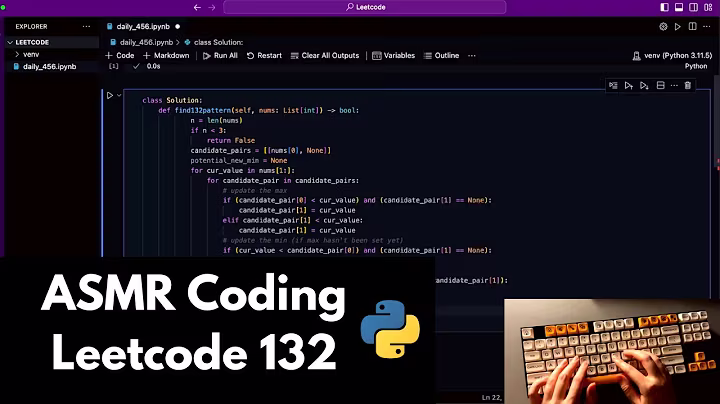Run the Solution class cell
Screen dimensions: 720x404
(110, 95)
